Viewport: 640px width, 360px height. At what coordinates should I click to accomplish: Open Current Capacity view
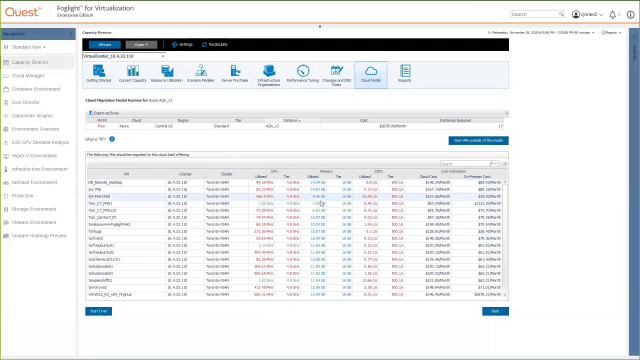coord(133,74)
